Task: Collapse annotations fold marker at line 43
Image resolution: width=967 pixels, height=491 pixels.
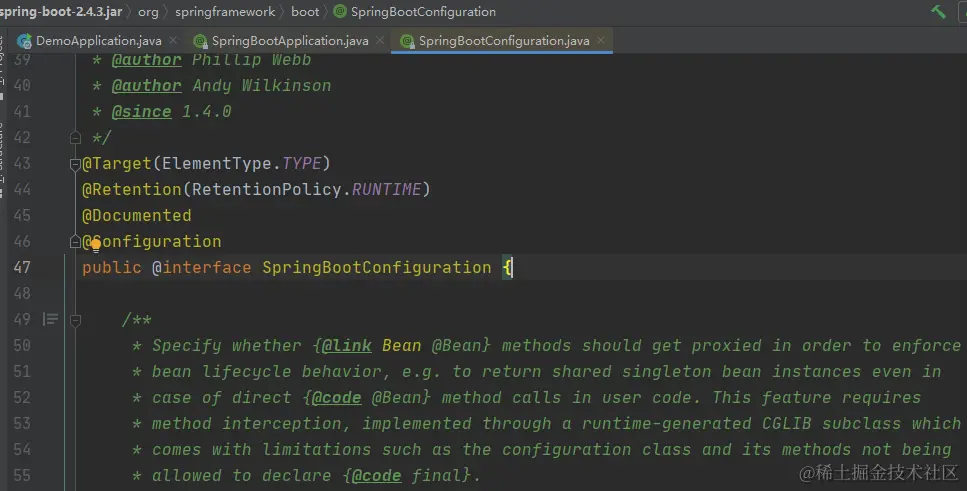Action: (x=75, y=164)
